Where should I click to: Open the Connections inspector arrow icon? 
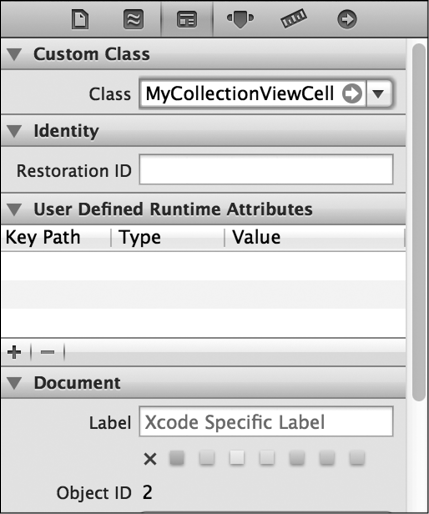(x=347, y=19)
